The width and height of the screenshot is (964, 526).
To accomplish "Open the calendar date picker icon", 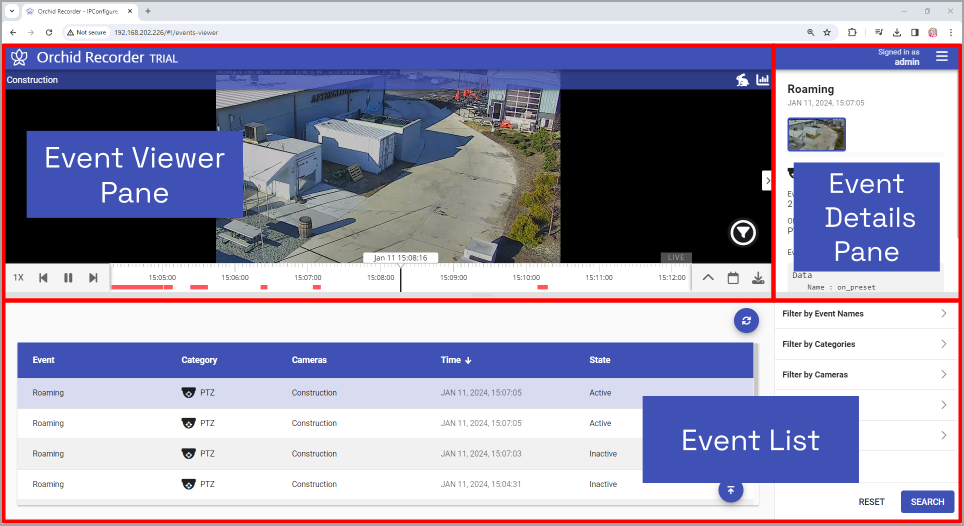I will coord(733,278).
